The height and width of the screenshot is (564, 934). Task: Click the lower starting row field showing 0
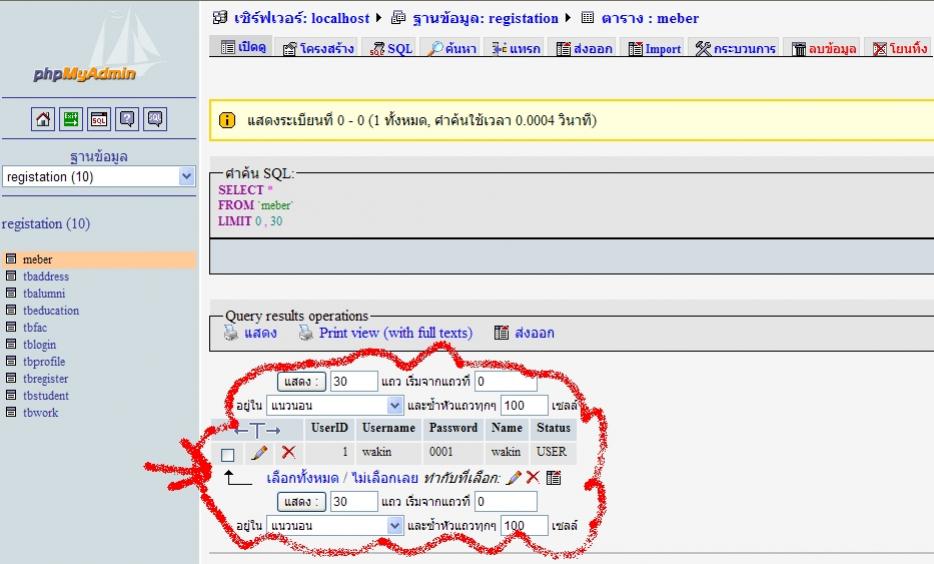click(x=506, y=501)
